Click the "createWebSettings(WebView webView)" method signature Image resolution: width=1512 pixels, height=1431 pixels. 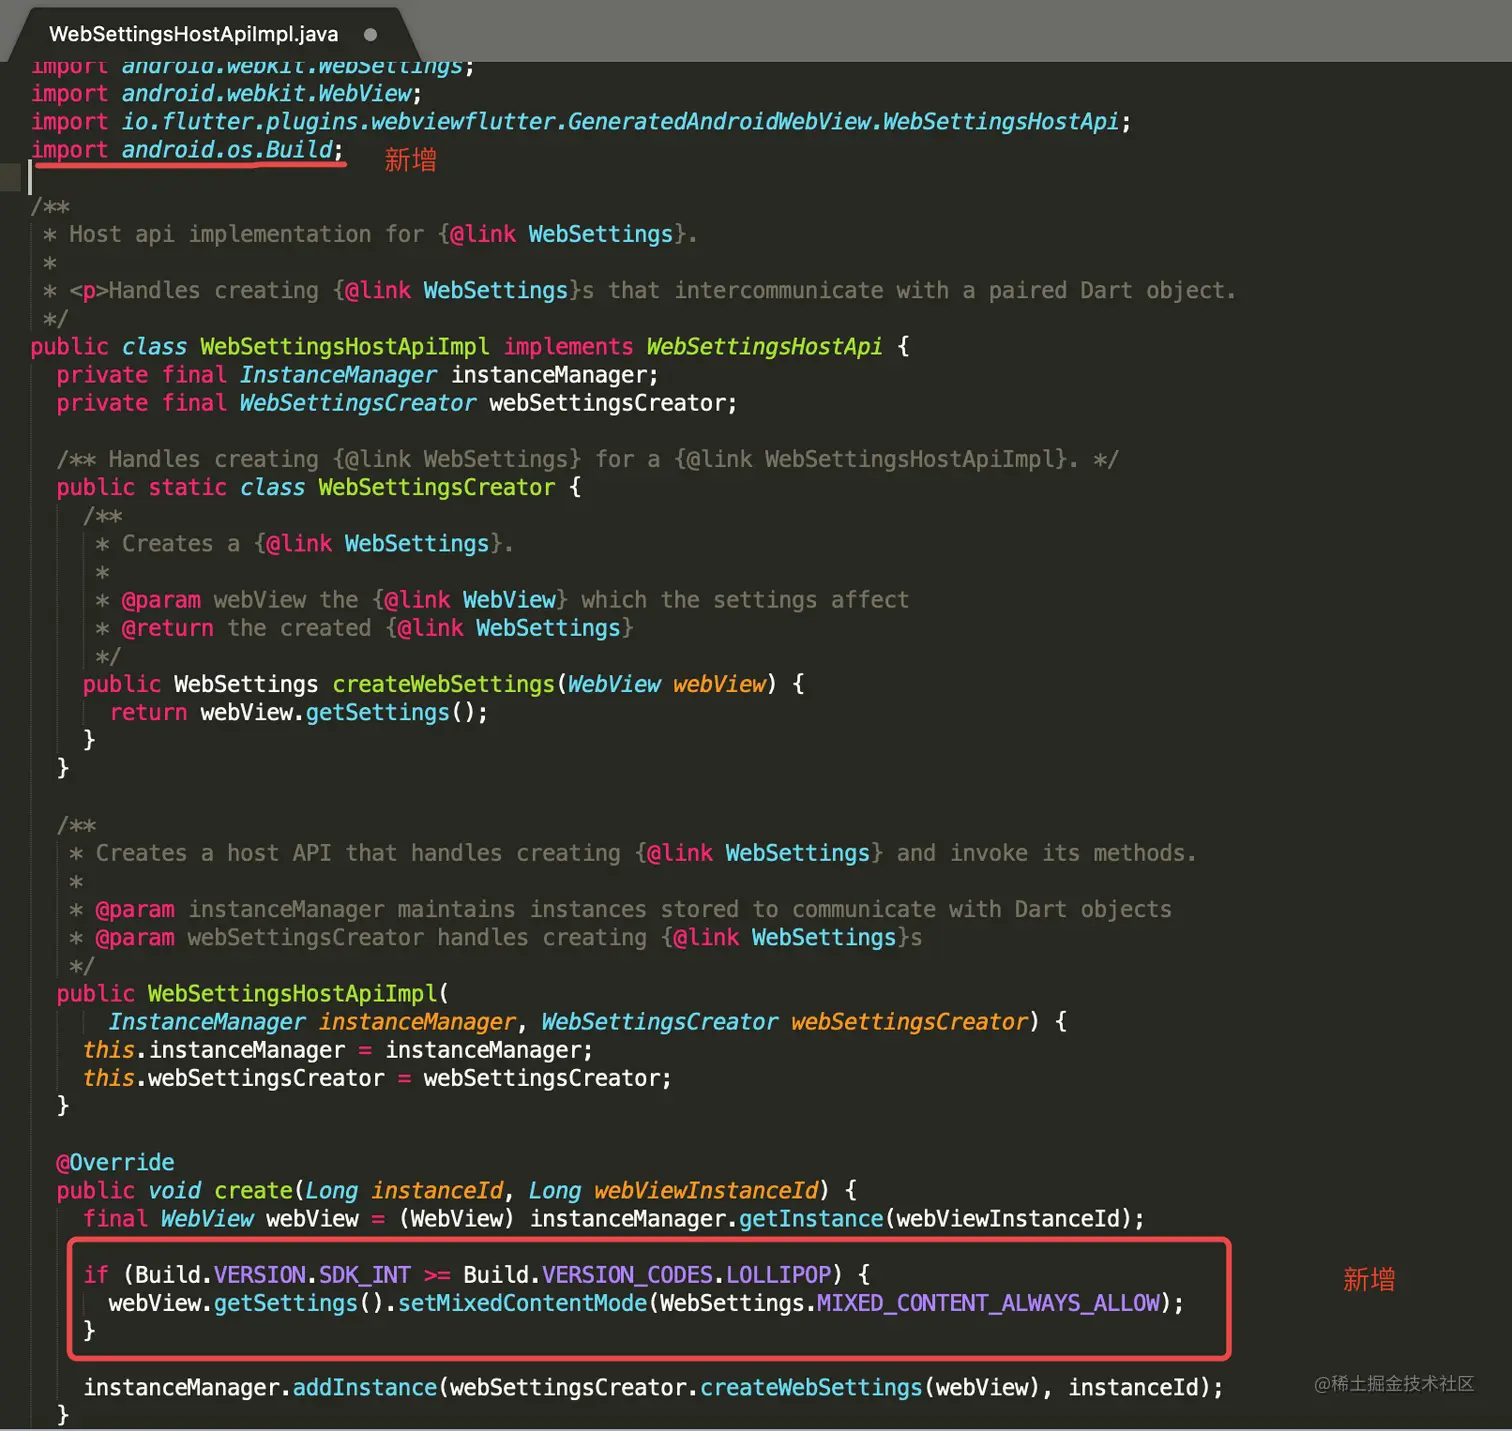[444, 683]
